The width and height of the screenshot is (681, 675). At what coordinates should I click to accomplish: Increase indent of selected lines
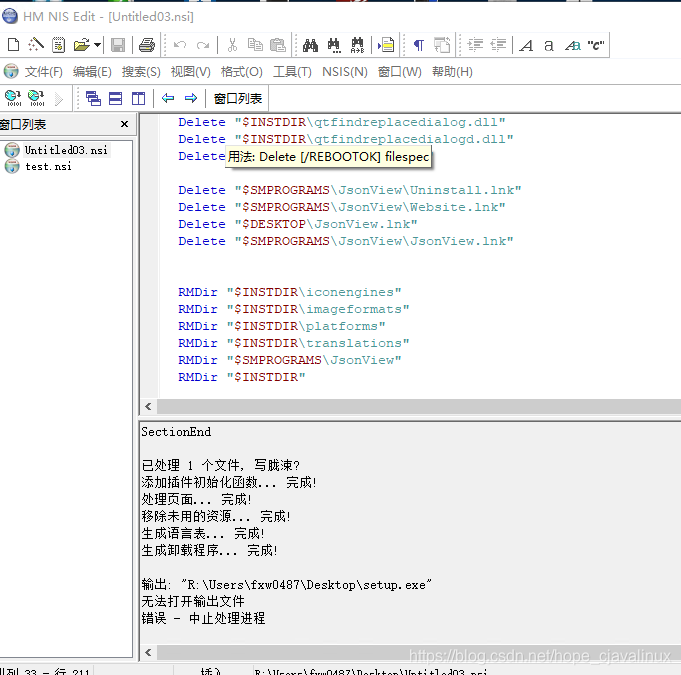click(475, 45)
